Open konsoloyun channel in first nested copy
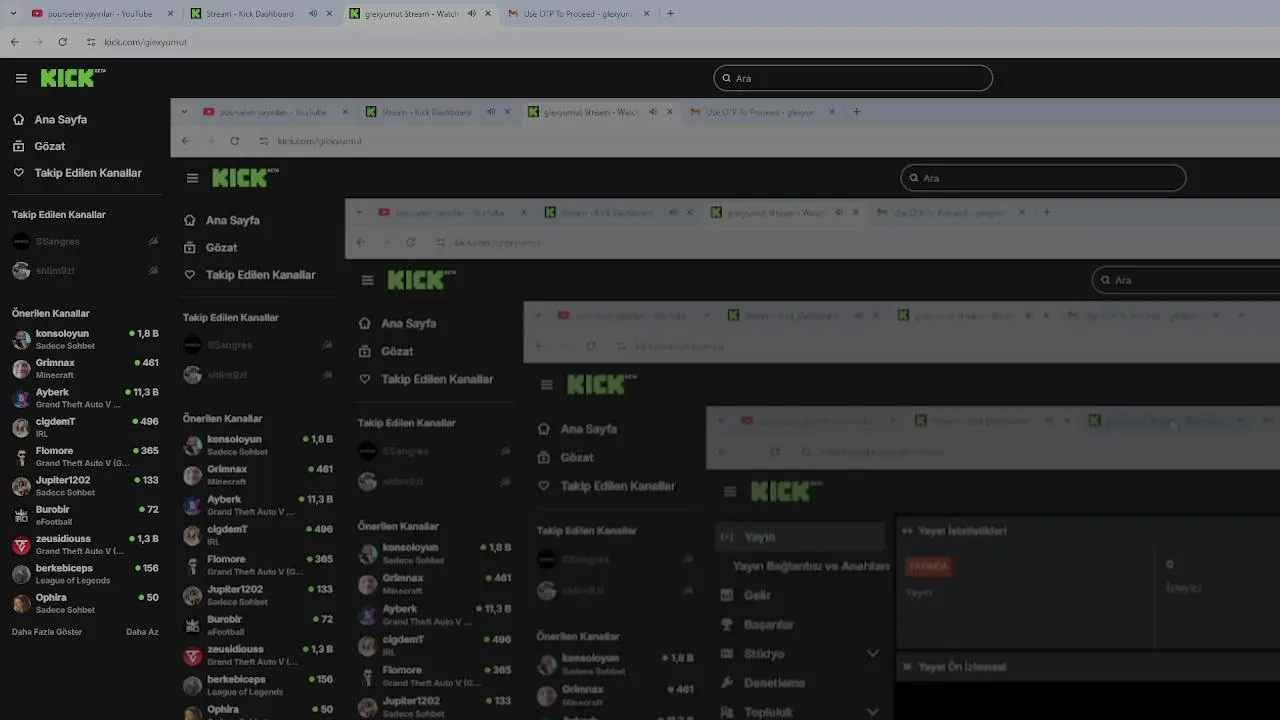Image resolution: width=1280 pixels, height=720 pixels. point(256,445)
